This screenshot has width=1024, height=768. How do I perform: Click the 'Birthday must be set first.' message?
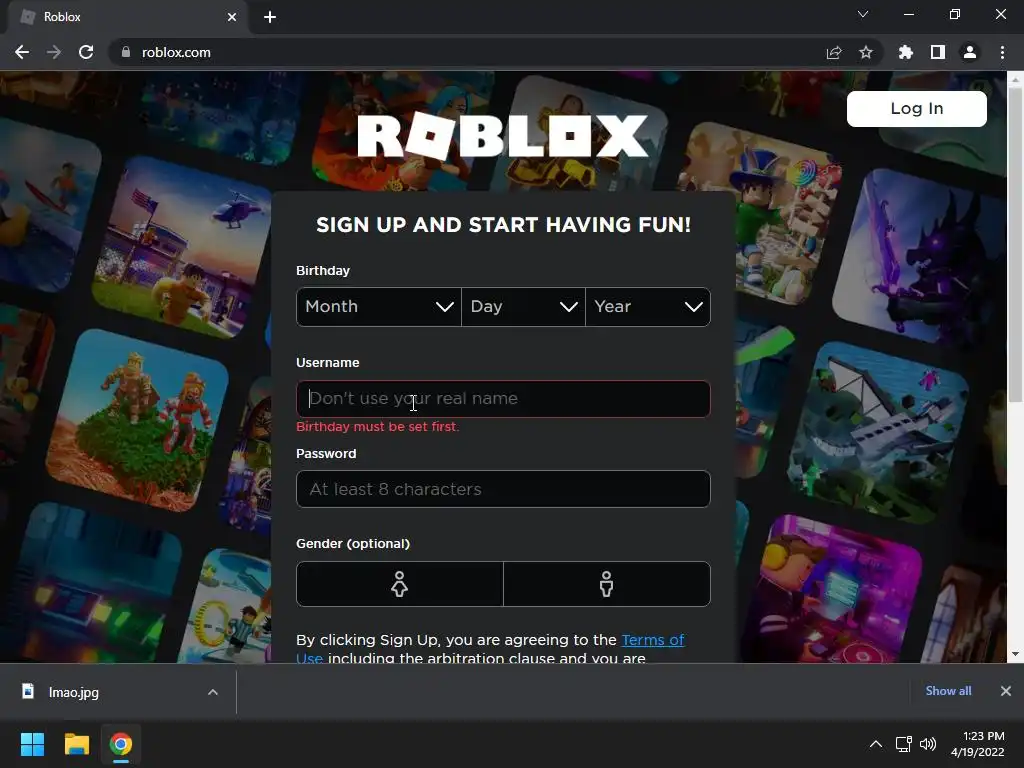377,426
